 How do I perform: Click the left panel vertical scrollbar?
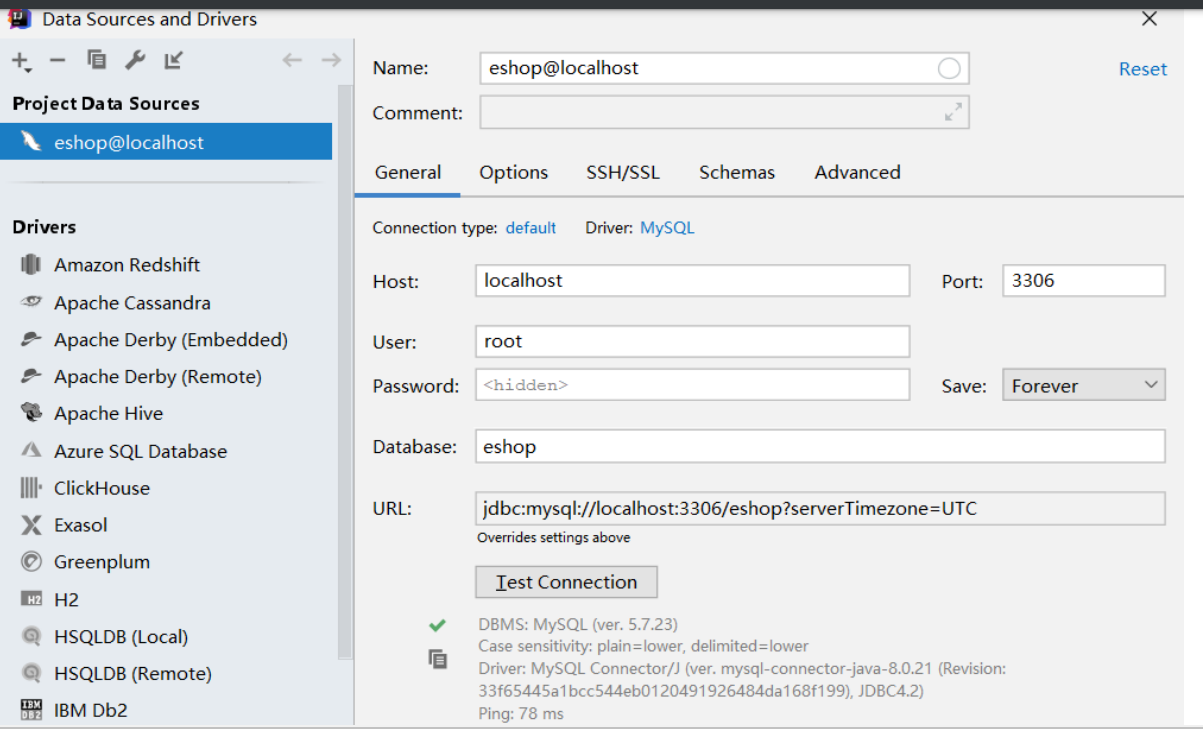click(x=345, y=370)
